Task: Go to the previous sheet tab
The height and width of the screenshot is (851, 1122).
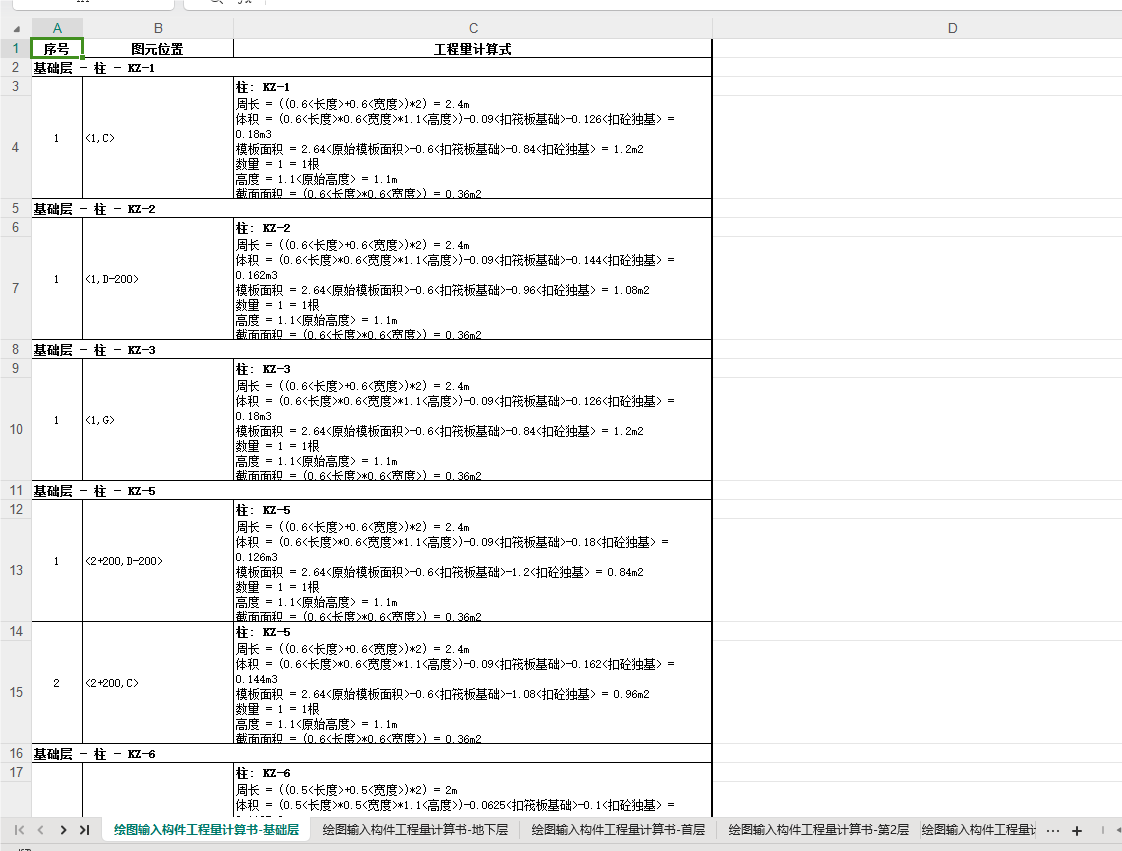Action: 41,830
